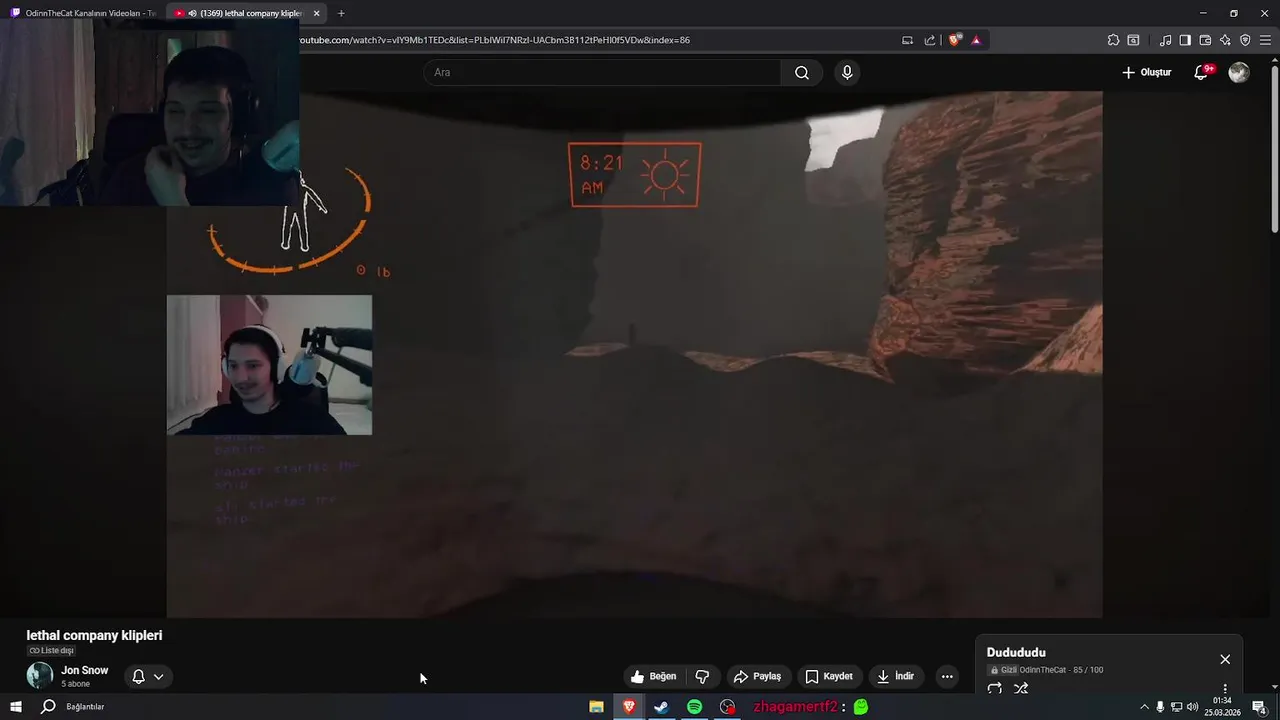
Task: Open Steam from the taskbar
Action: tap(661, 707)
